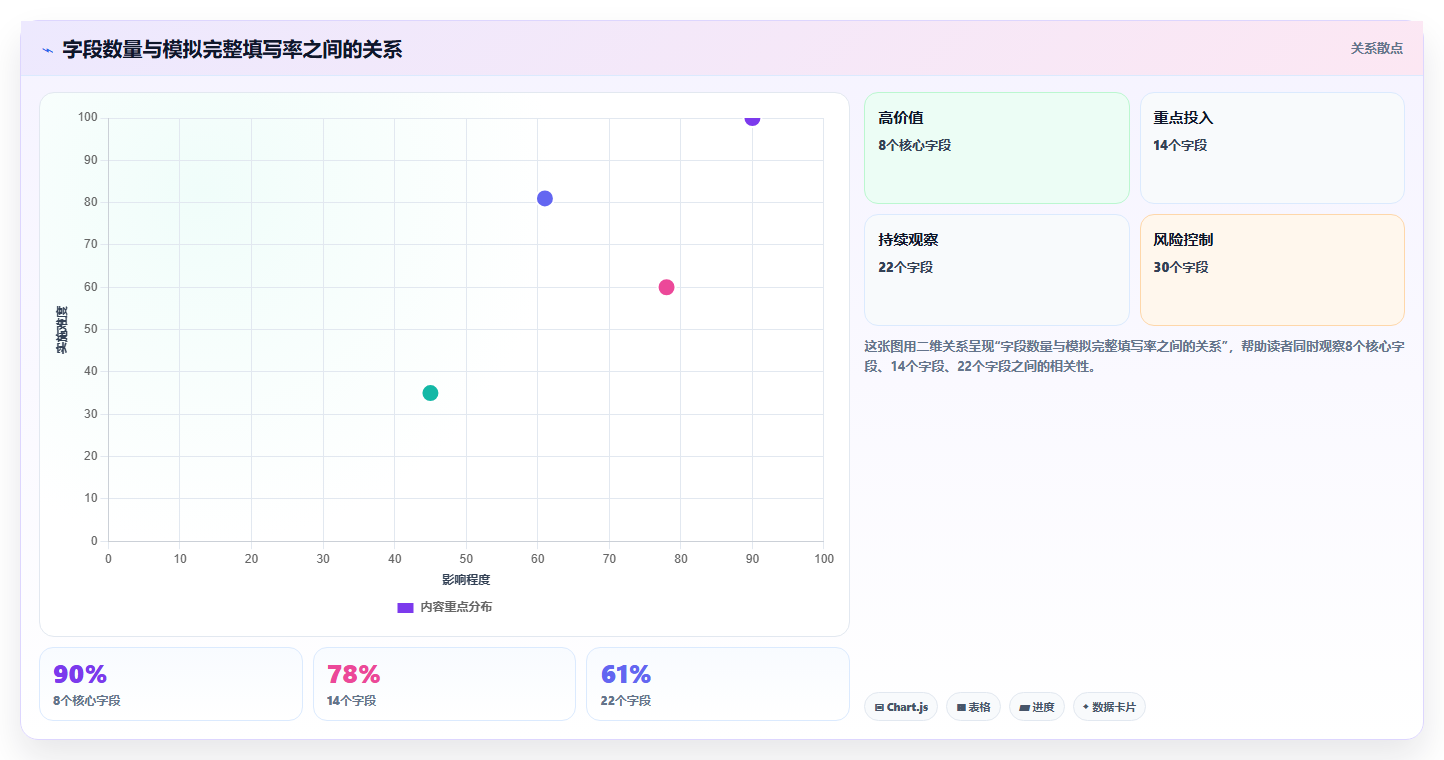Open the 重点投入 card
The image size is (1444, 760).
(x=1272, y=148)
